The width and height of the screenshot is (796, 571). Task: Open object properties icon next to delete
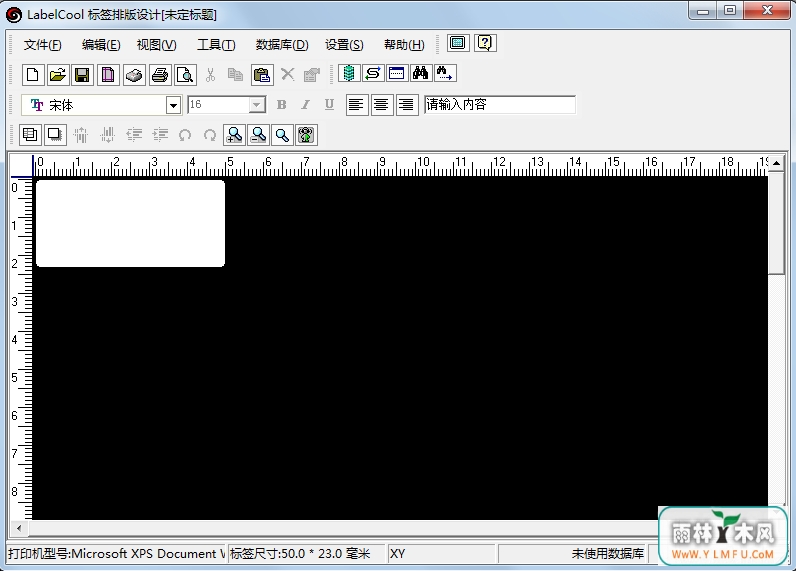312,75
